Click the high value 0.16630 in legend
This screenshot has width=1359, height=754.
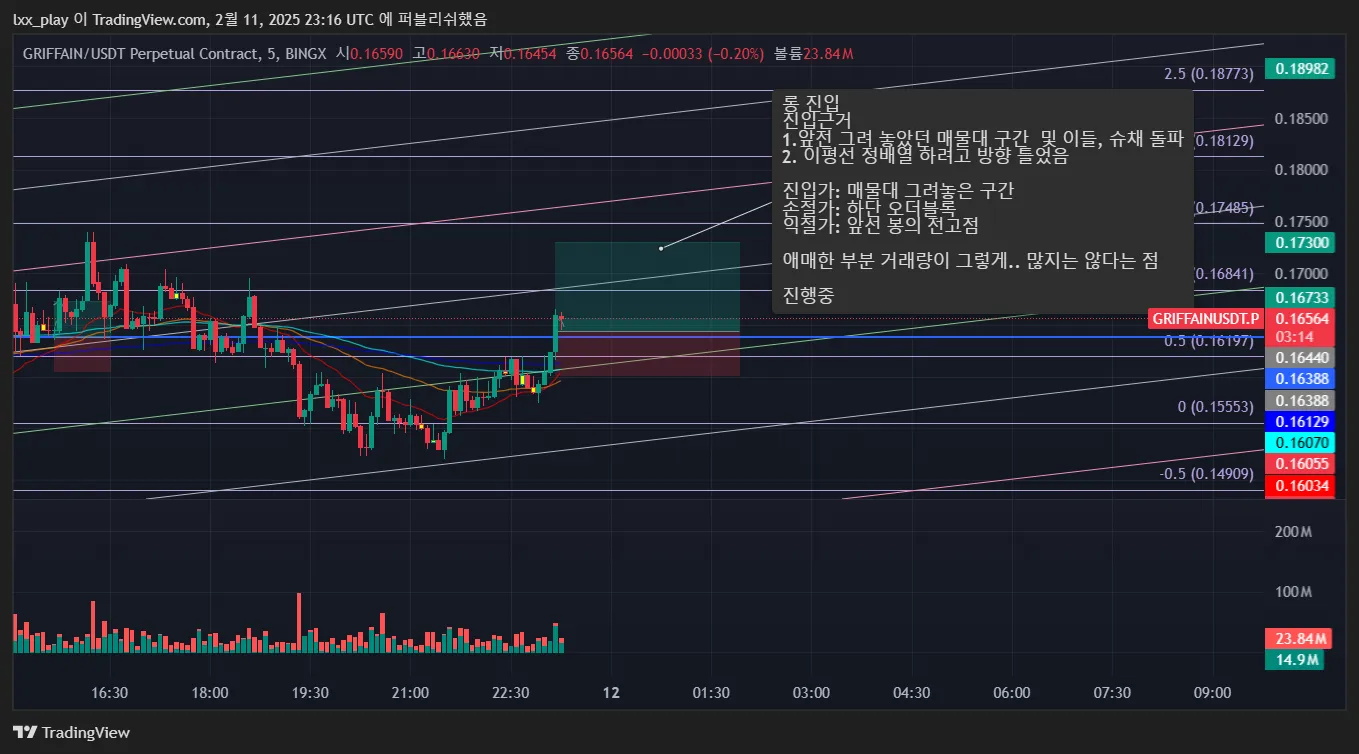tap(453, 53)
